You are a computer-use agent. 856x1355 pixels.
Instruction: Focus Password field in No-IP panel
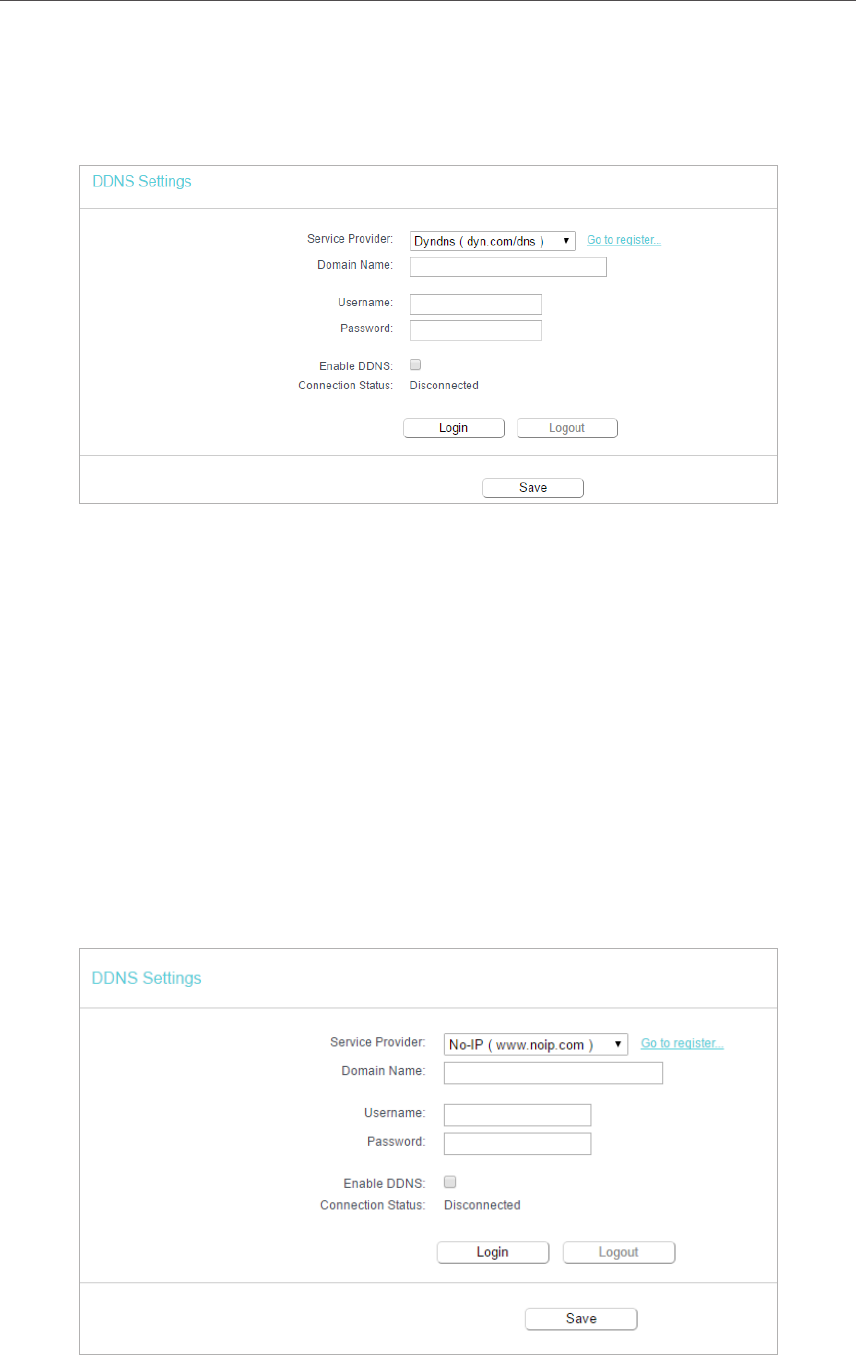coord(517,1143)
